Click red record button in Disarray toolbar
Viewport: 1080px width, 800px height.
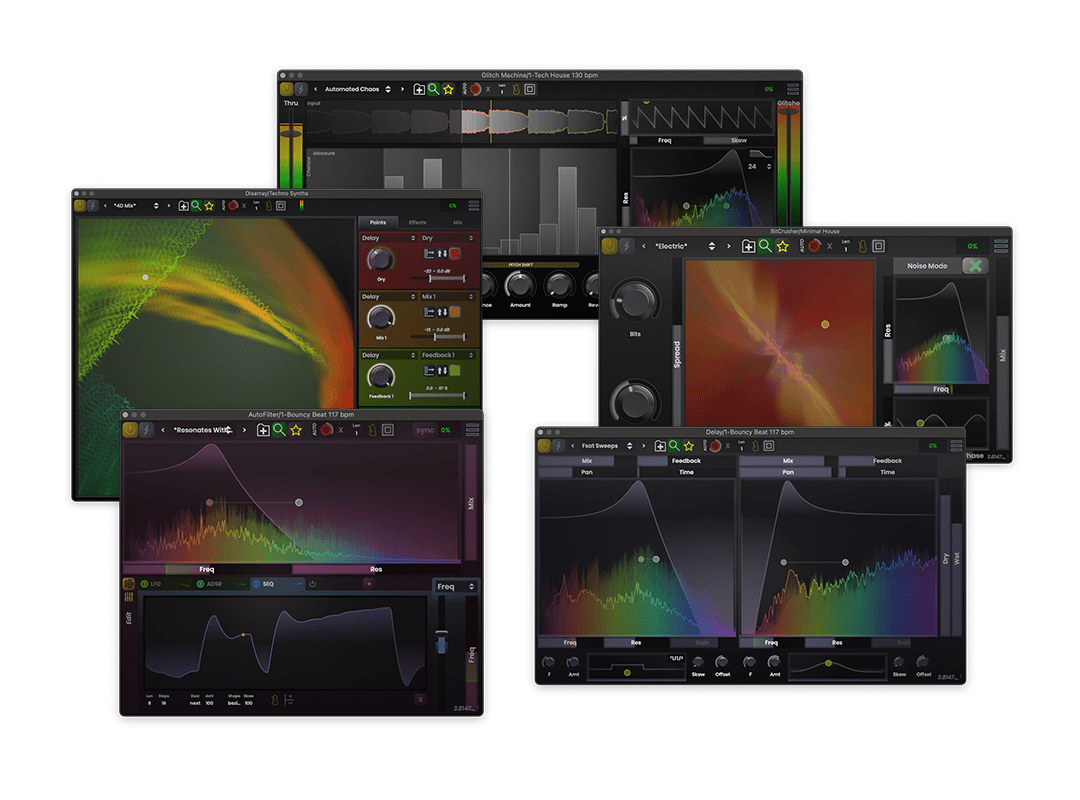click(x=233, y=205)
